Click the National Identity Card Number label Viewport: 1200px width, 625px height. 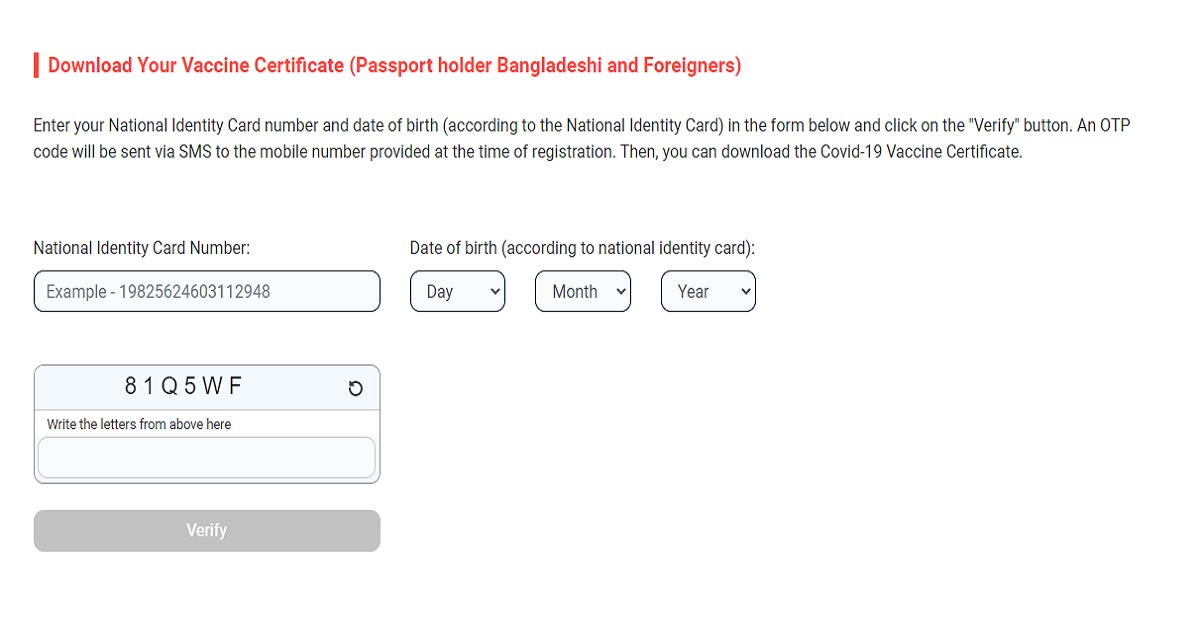click(x=142, y=248)
